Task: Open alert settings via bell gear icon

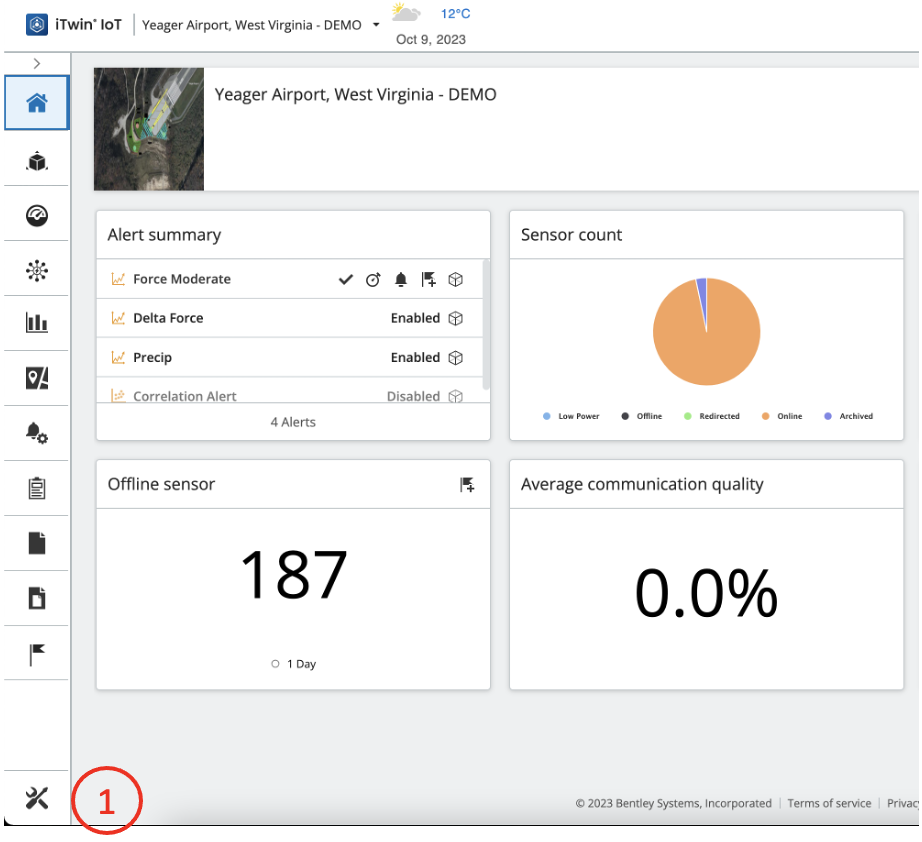Action: (36, 432)
